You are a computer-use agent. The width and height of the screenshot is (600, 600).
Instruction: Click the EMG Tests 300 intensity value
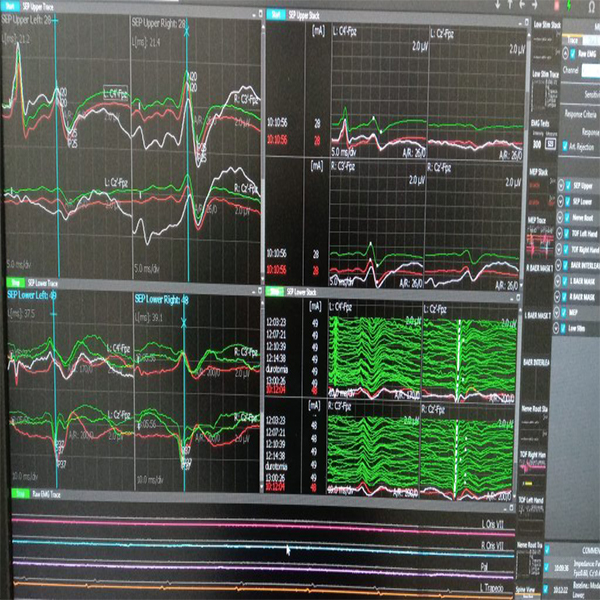[537, 145]
